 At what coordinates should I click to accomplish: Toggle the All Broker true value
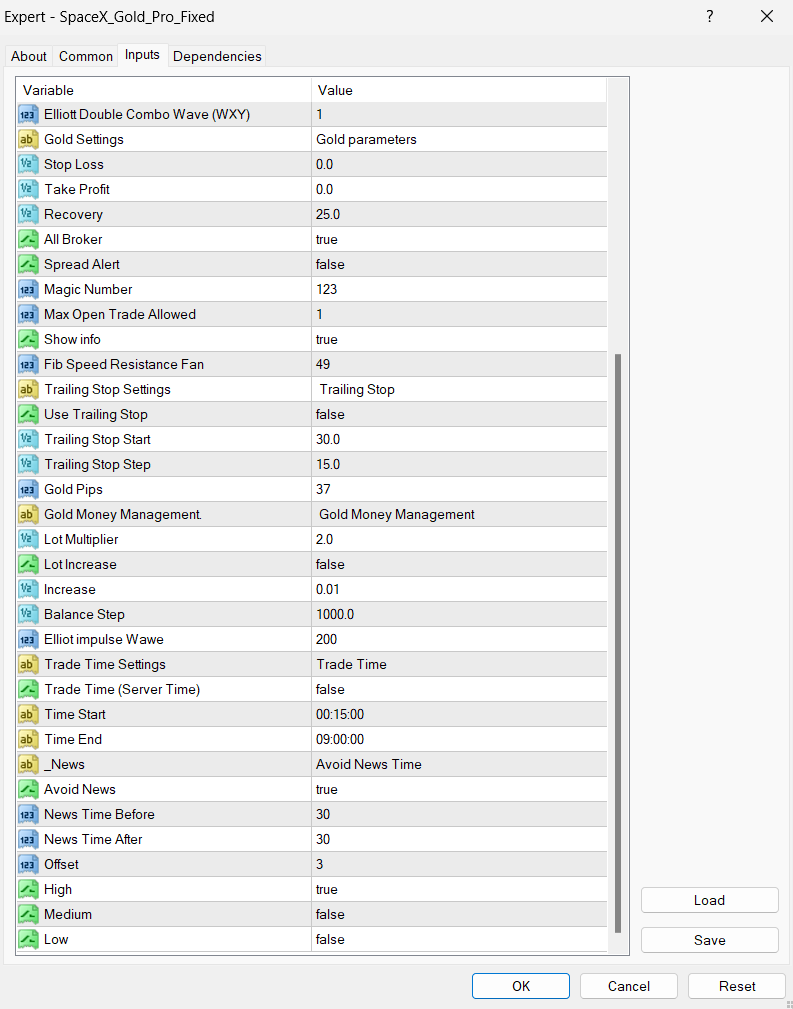(x=458, y=239)
